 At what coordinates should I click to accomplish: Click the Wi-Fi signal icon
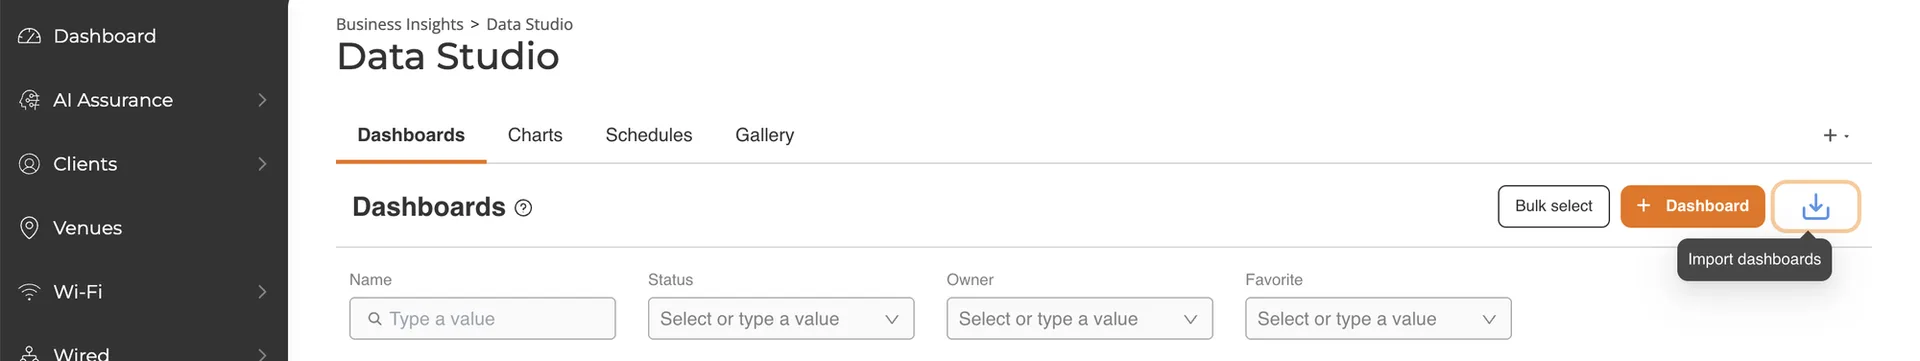coord(30,292)
